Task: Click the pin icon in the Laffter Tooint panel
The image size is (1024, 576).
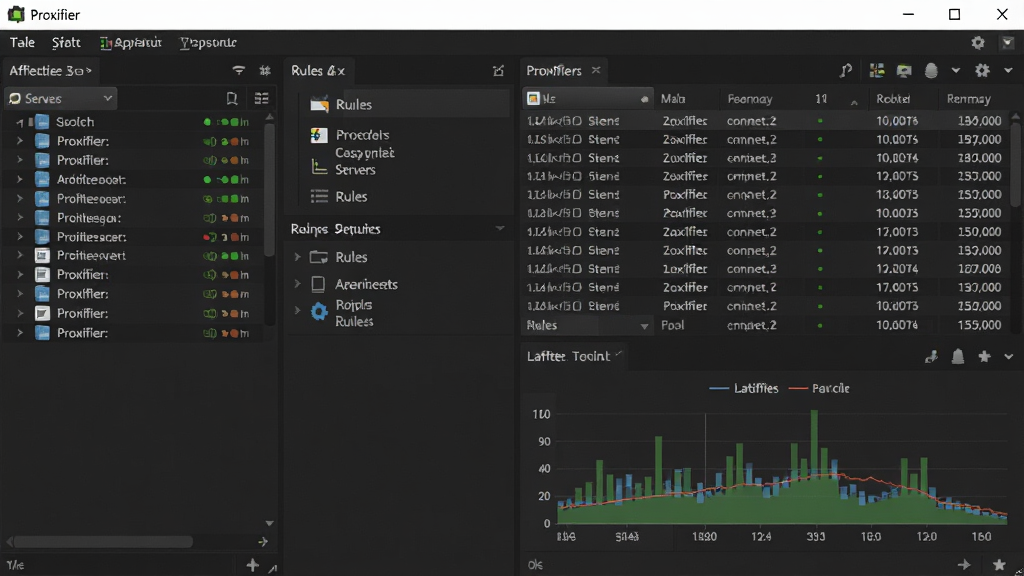Action: point(931,357)
